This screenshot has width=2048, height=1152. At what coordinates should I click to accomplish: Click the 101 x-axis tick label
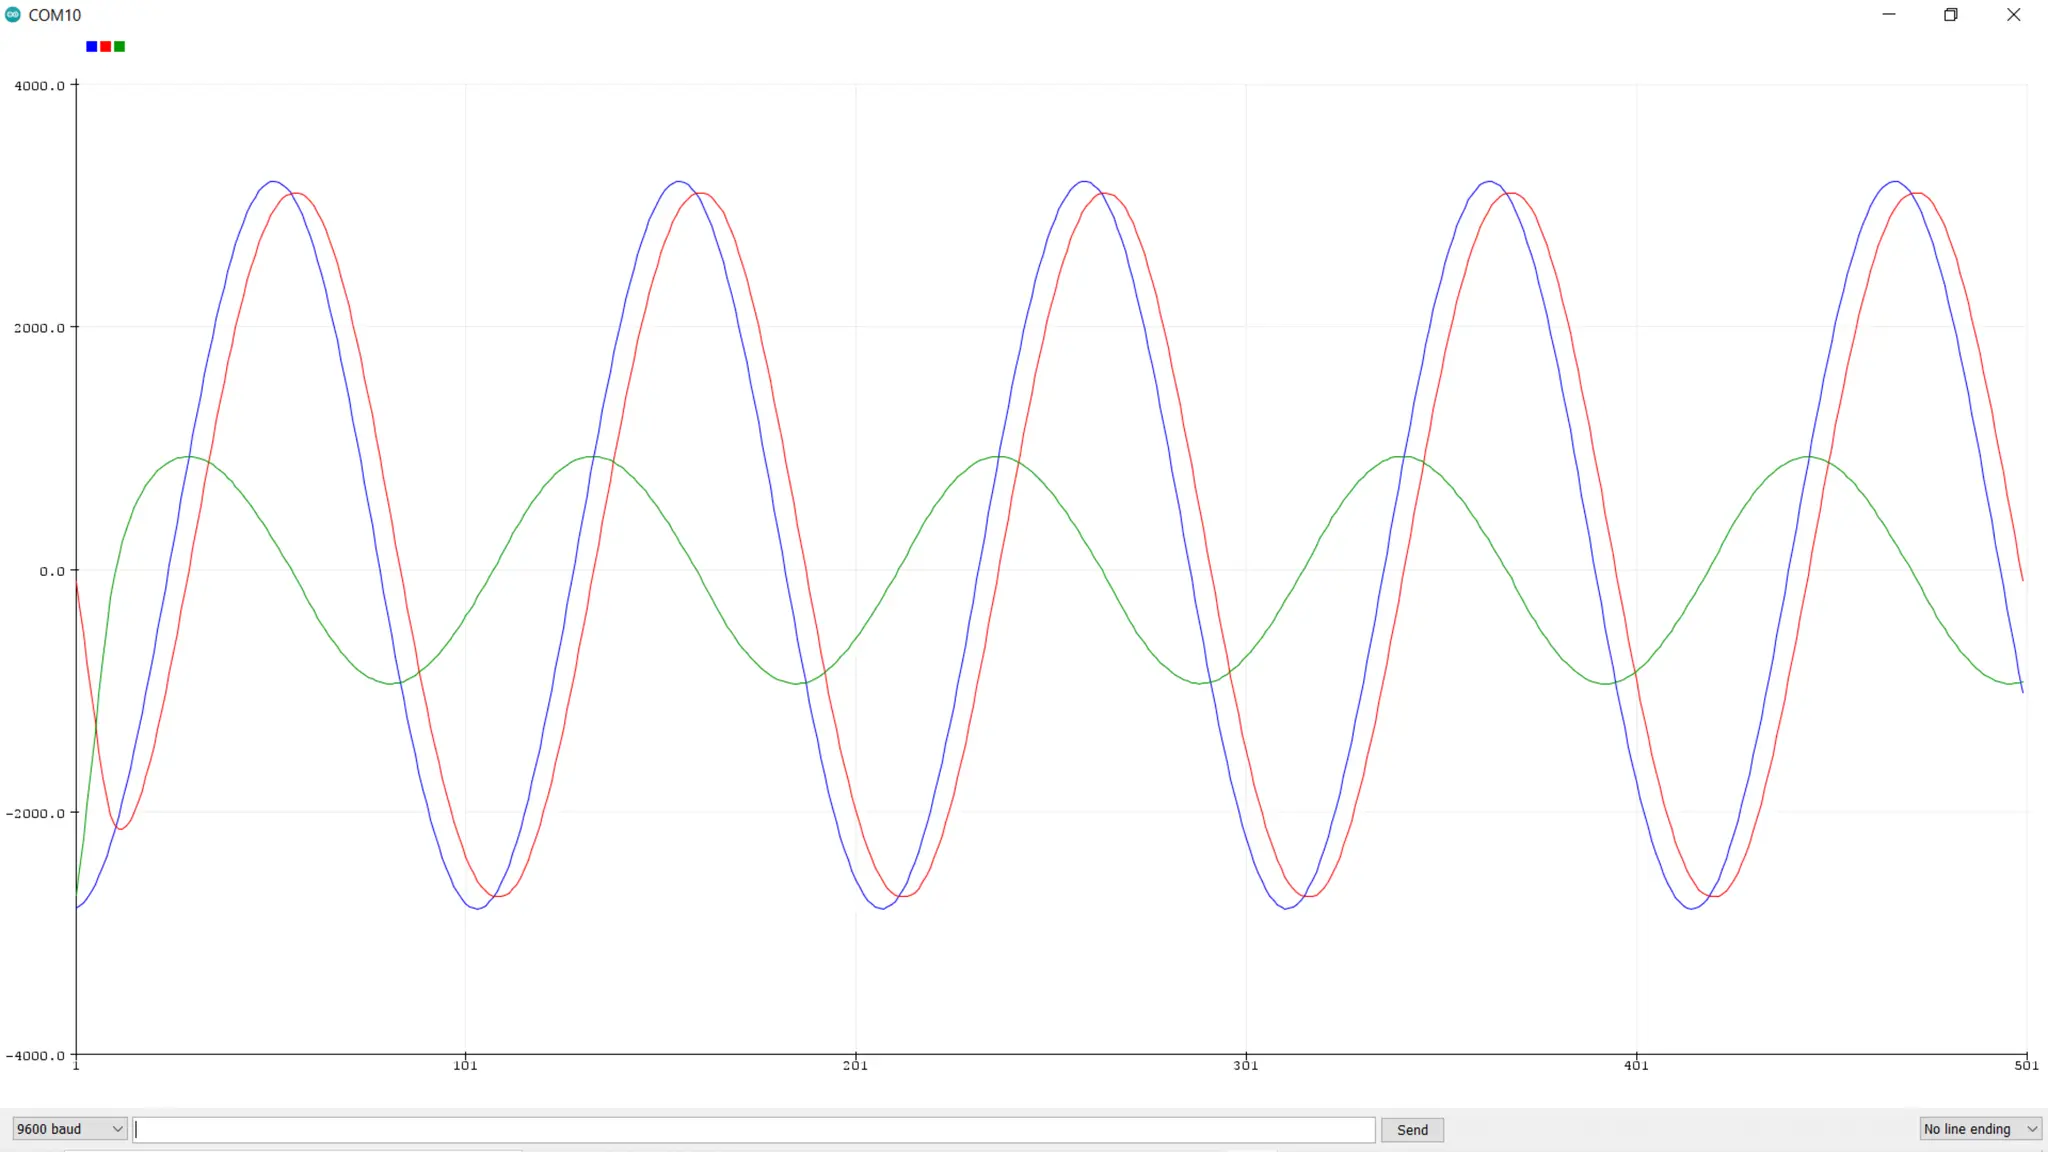[465, 1066]
